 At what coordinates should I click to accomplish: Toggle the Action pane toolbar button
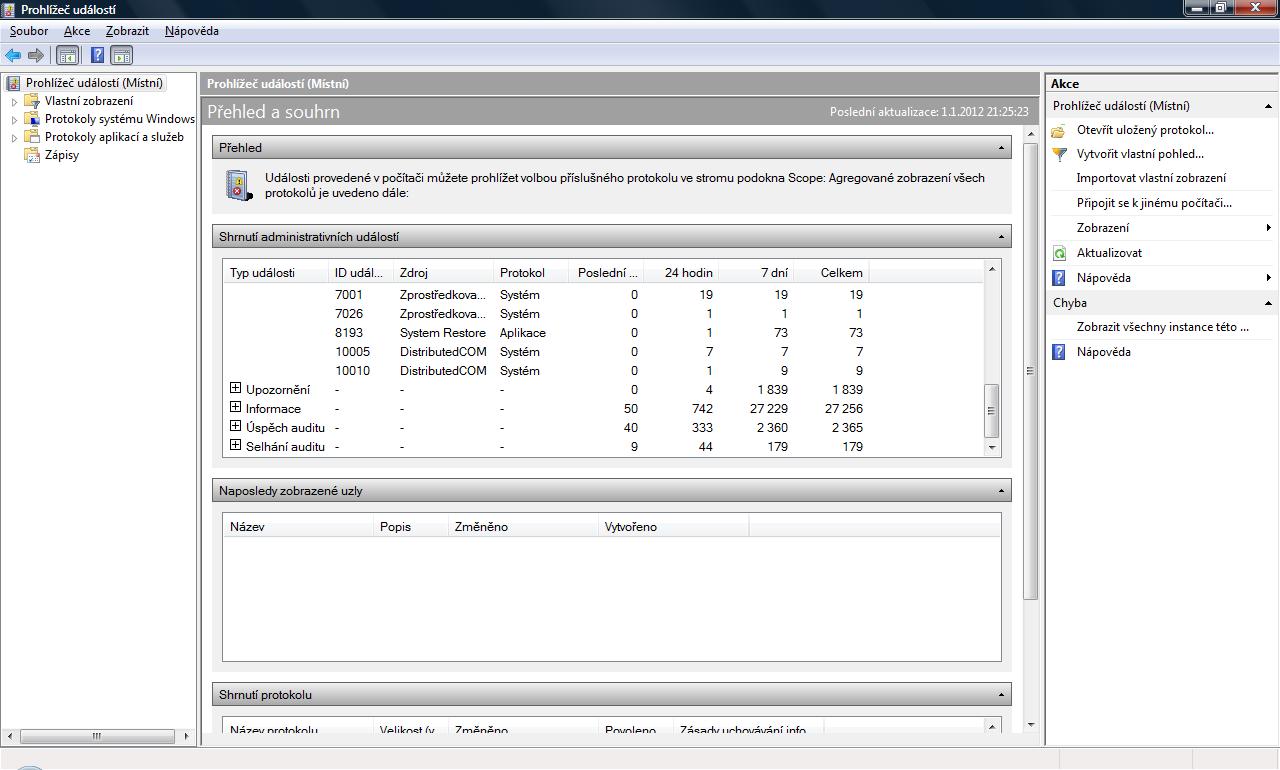point(121,56)
